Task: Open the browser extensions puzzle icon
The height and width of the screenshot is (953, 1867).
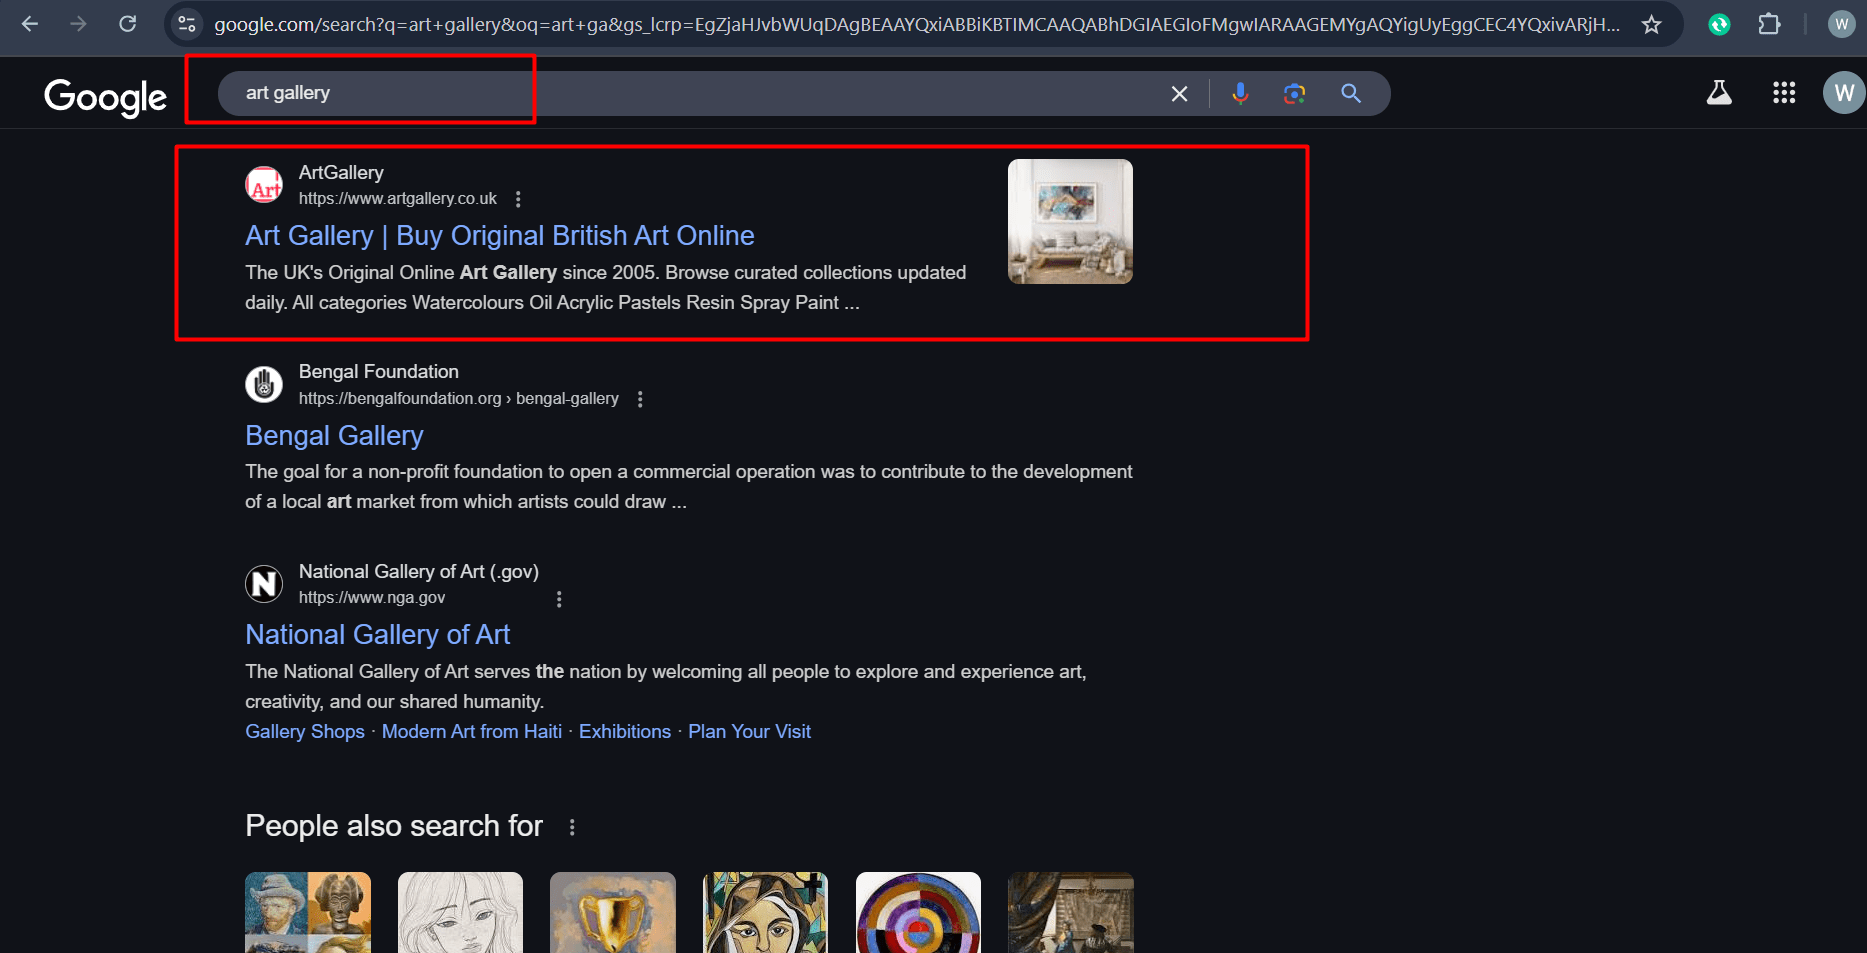Action: pos(1769,24)
